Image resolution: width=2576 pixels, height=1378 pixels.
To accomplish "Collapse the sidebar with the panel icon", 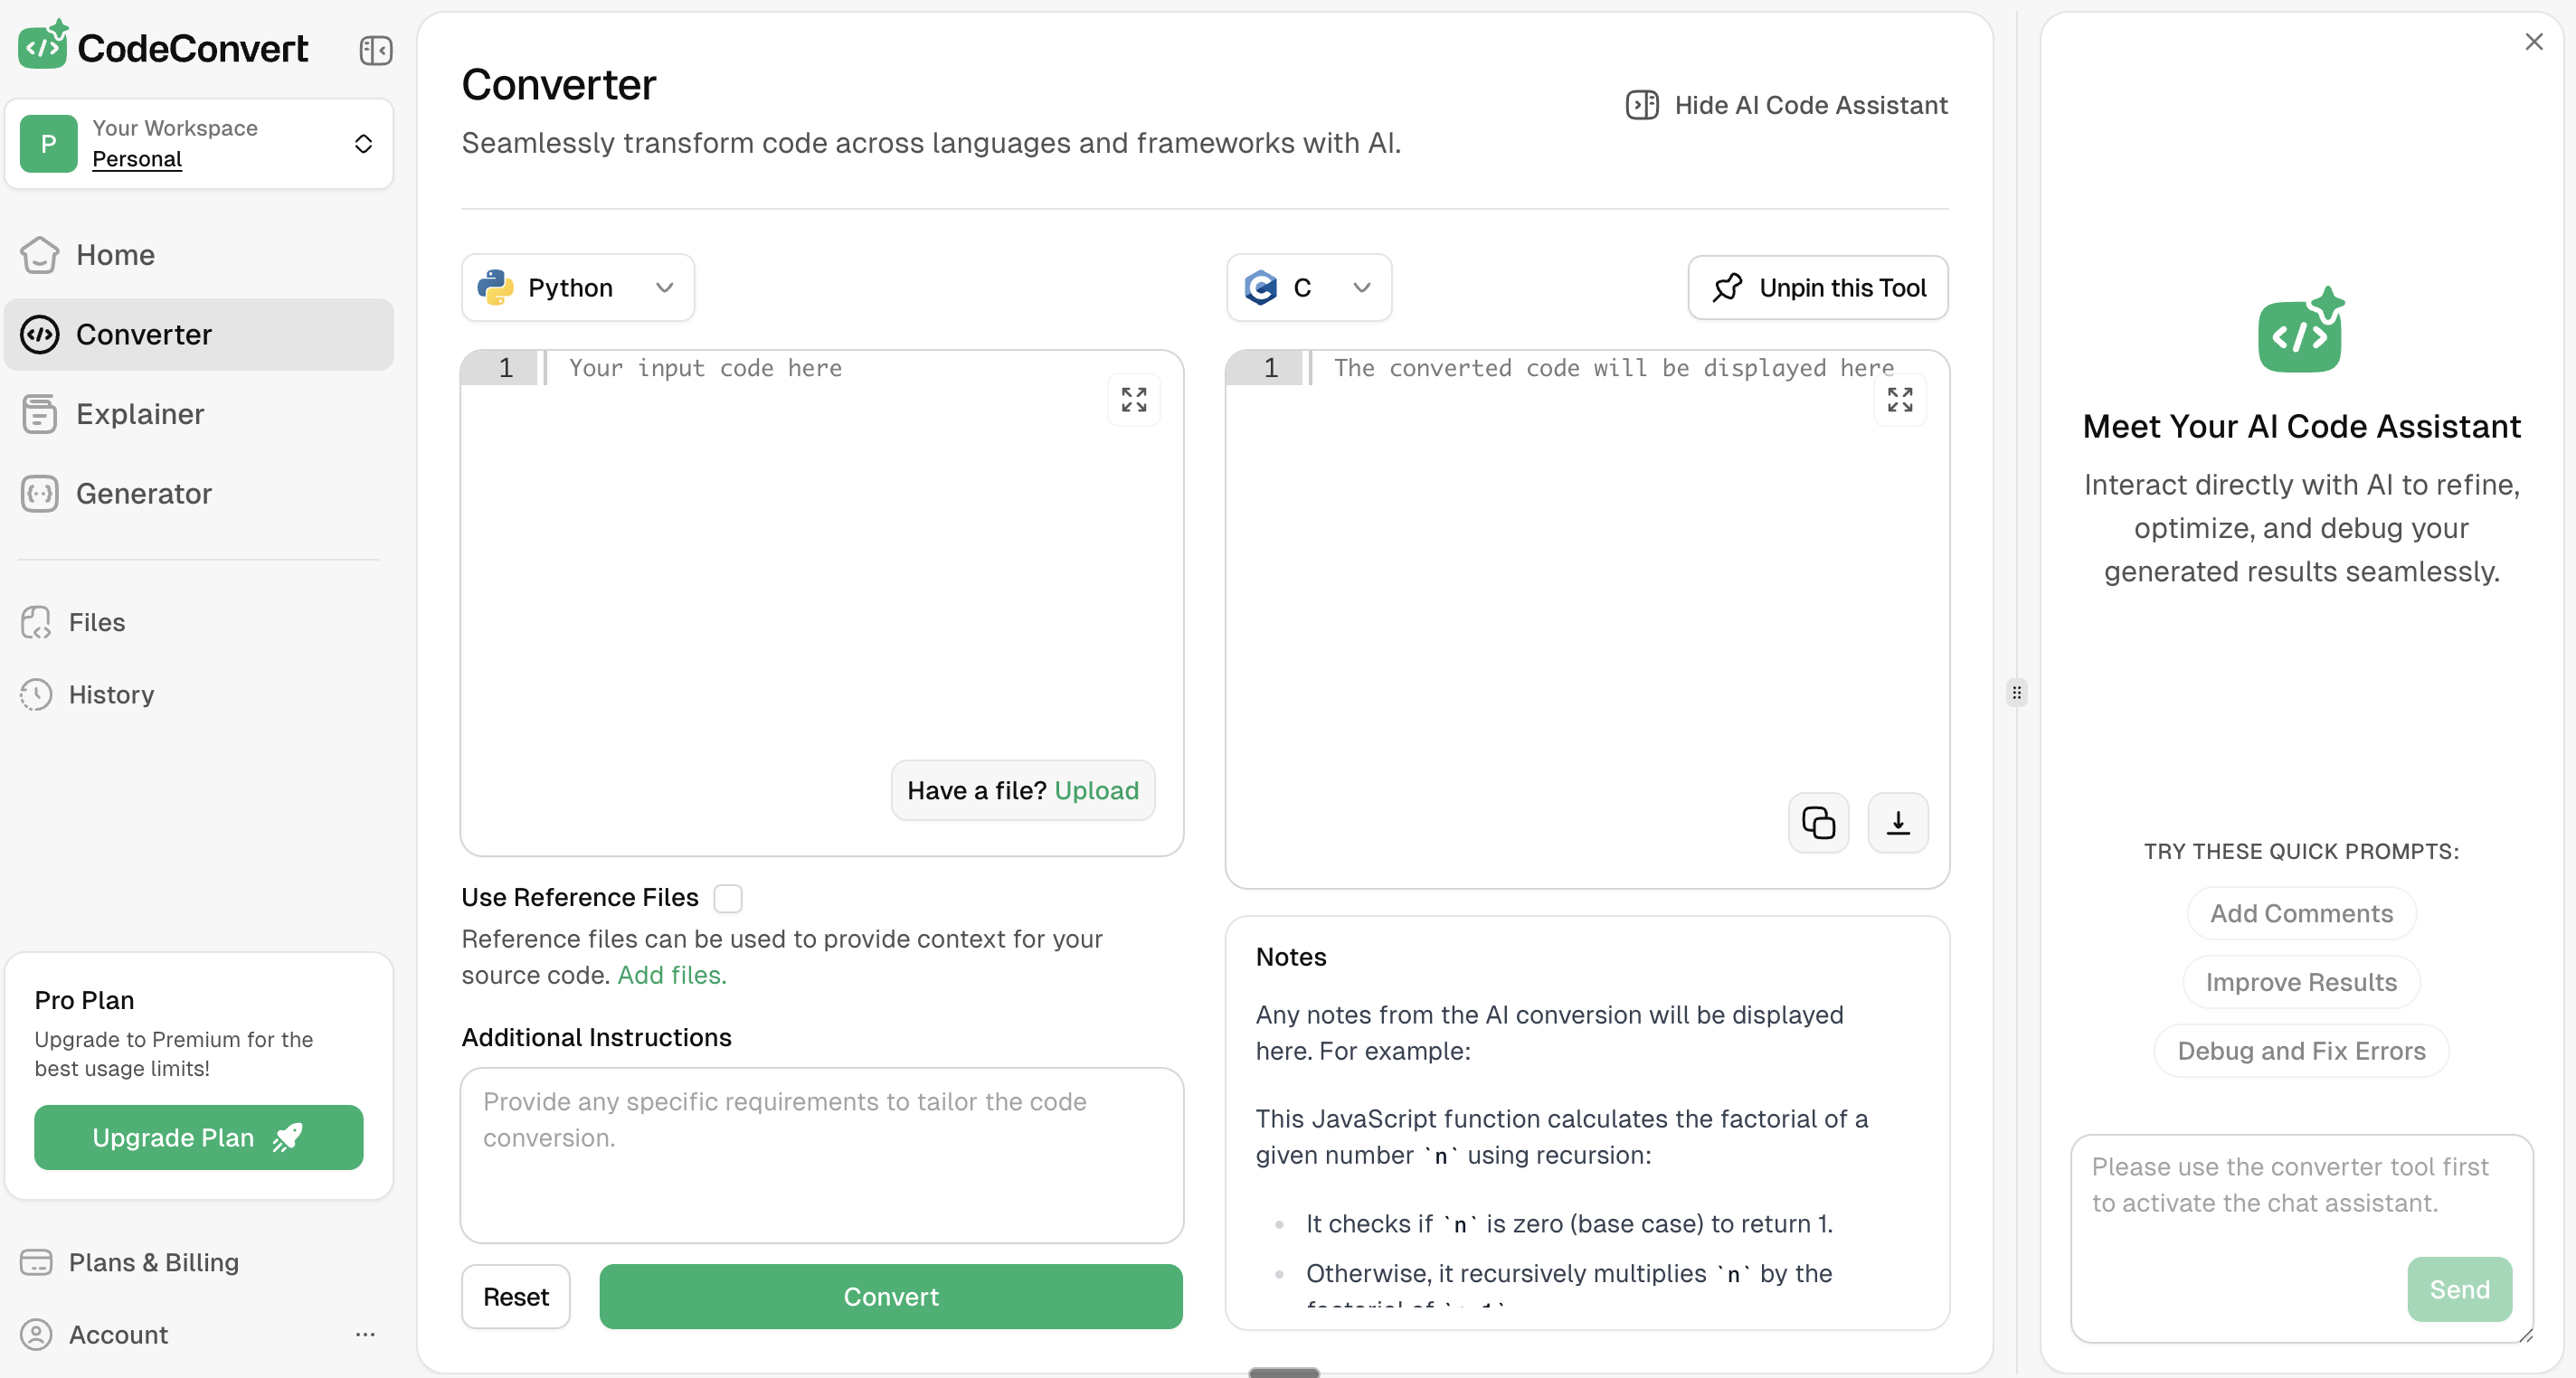I will coord(375,50).
